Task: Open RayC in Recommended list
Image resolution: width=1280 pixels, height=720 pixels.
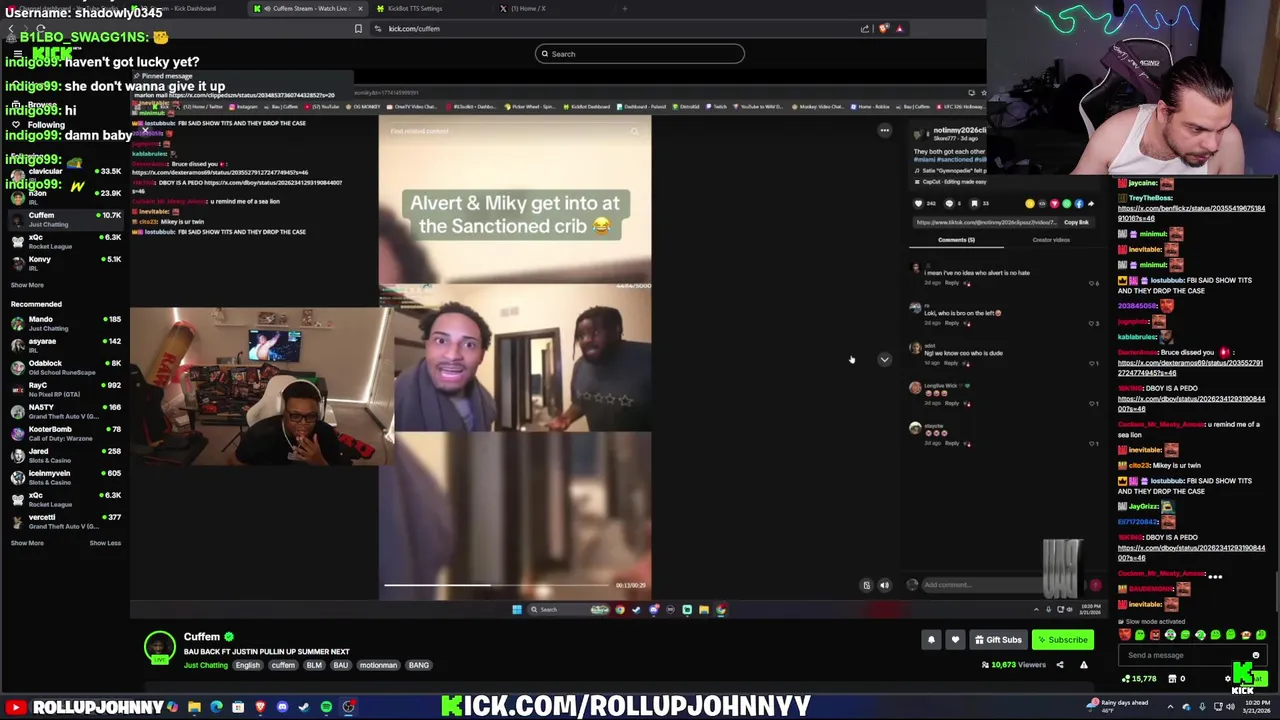Action: coord(65,389)
